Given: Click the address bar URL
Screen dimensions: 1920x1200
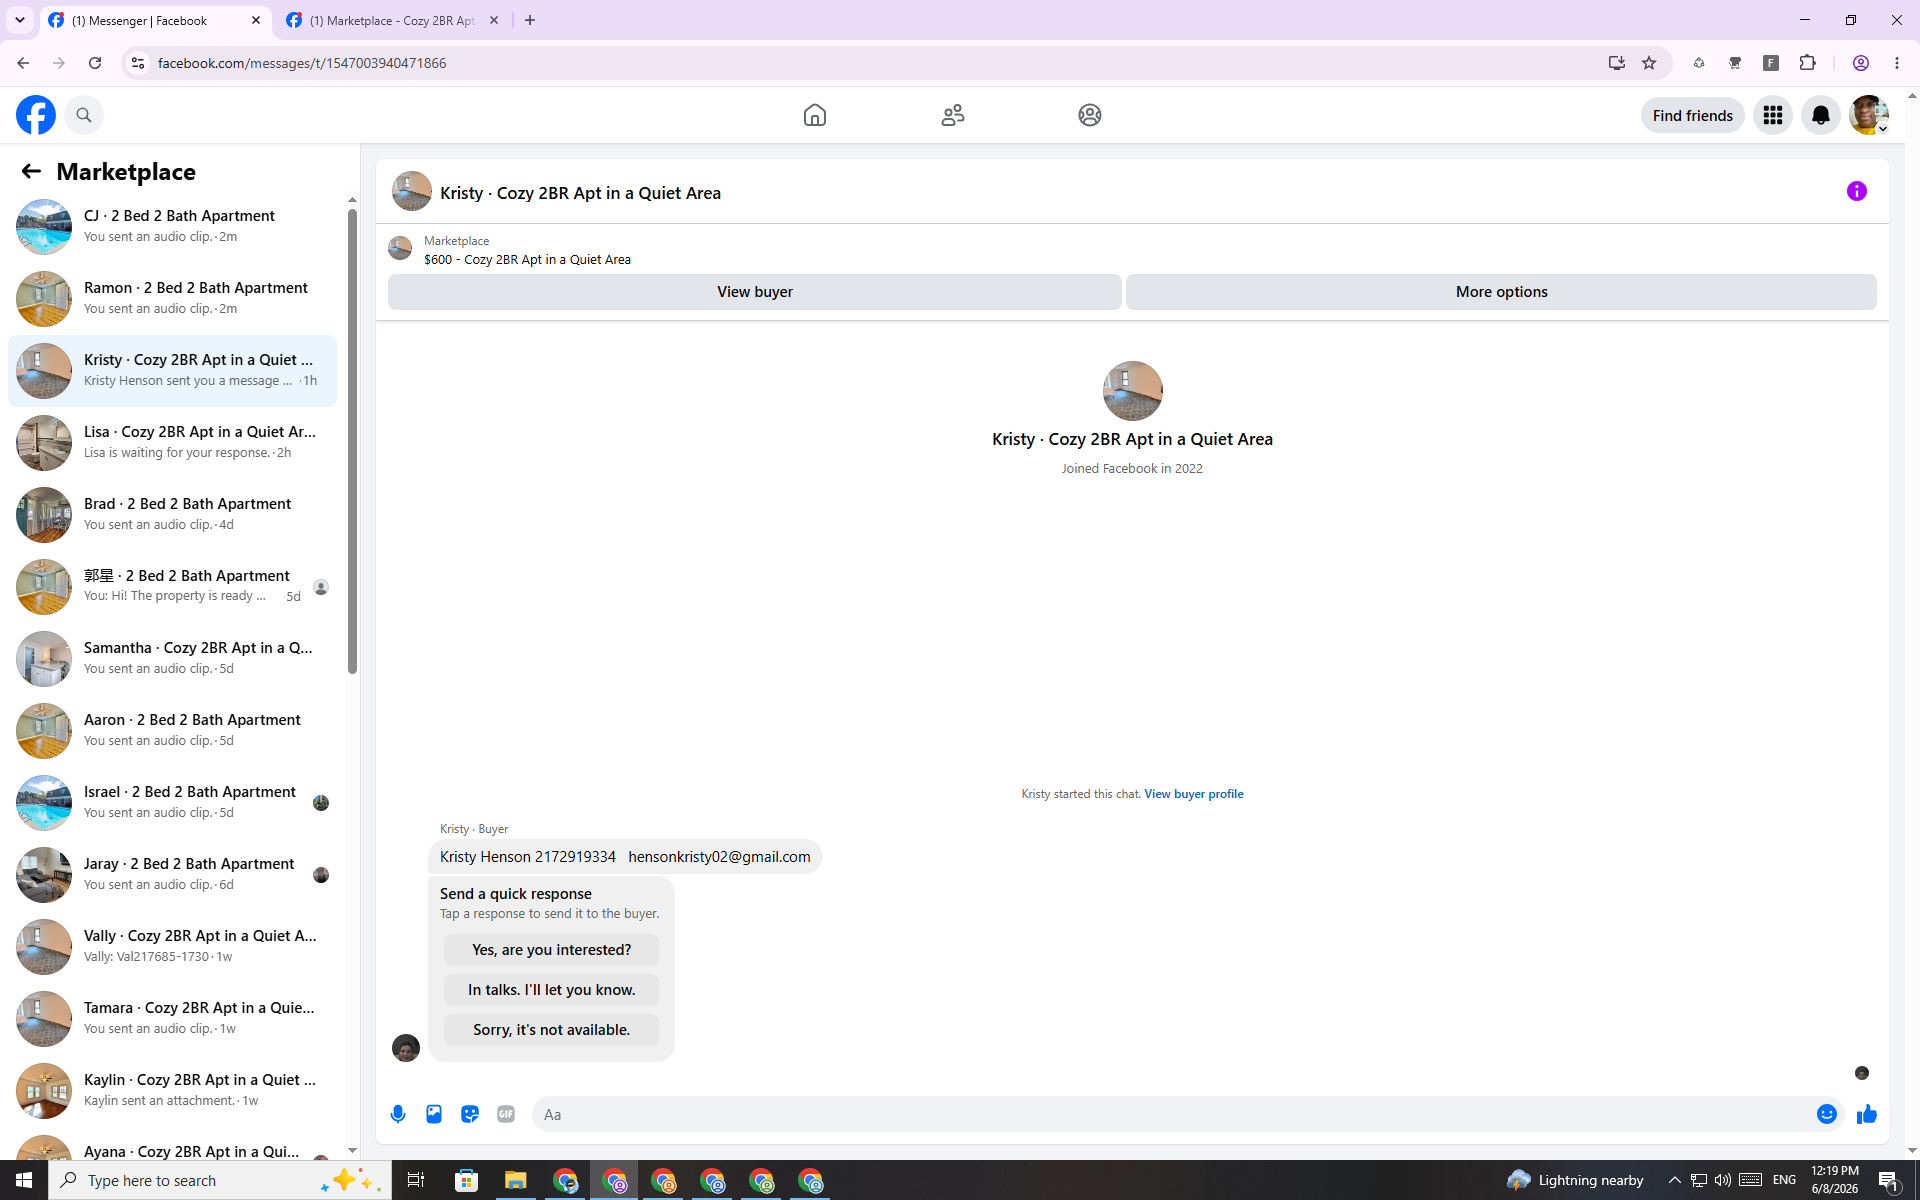Looking at the screenshot, I should [x=302, y=63].
